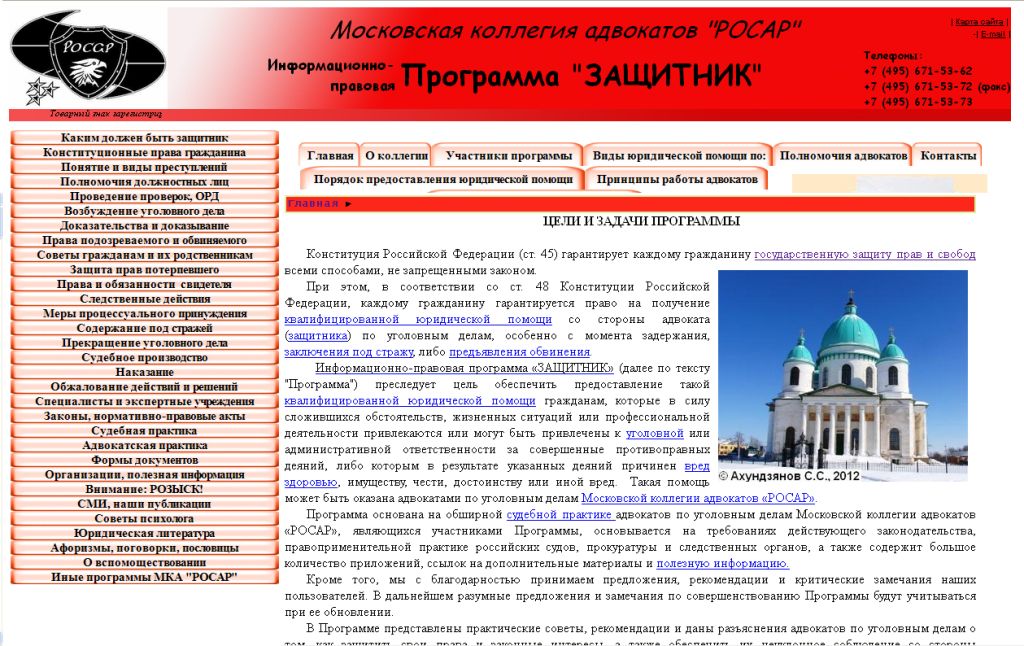Open полезную информацию link
This screenshot has height=646, width=1024.
(722, 563)
